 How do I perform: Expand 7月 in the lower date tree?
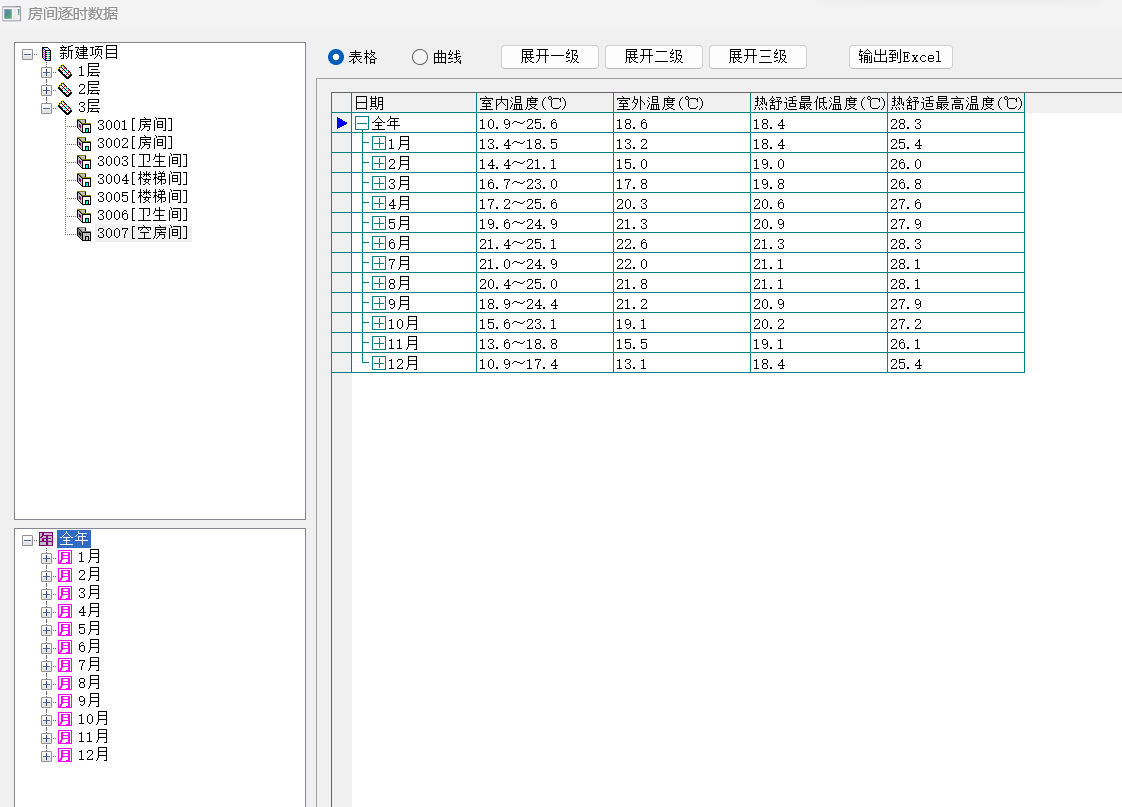[x=46, y=665]
